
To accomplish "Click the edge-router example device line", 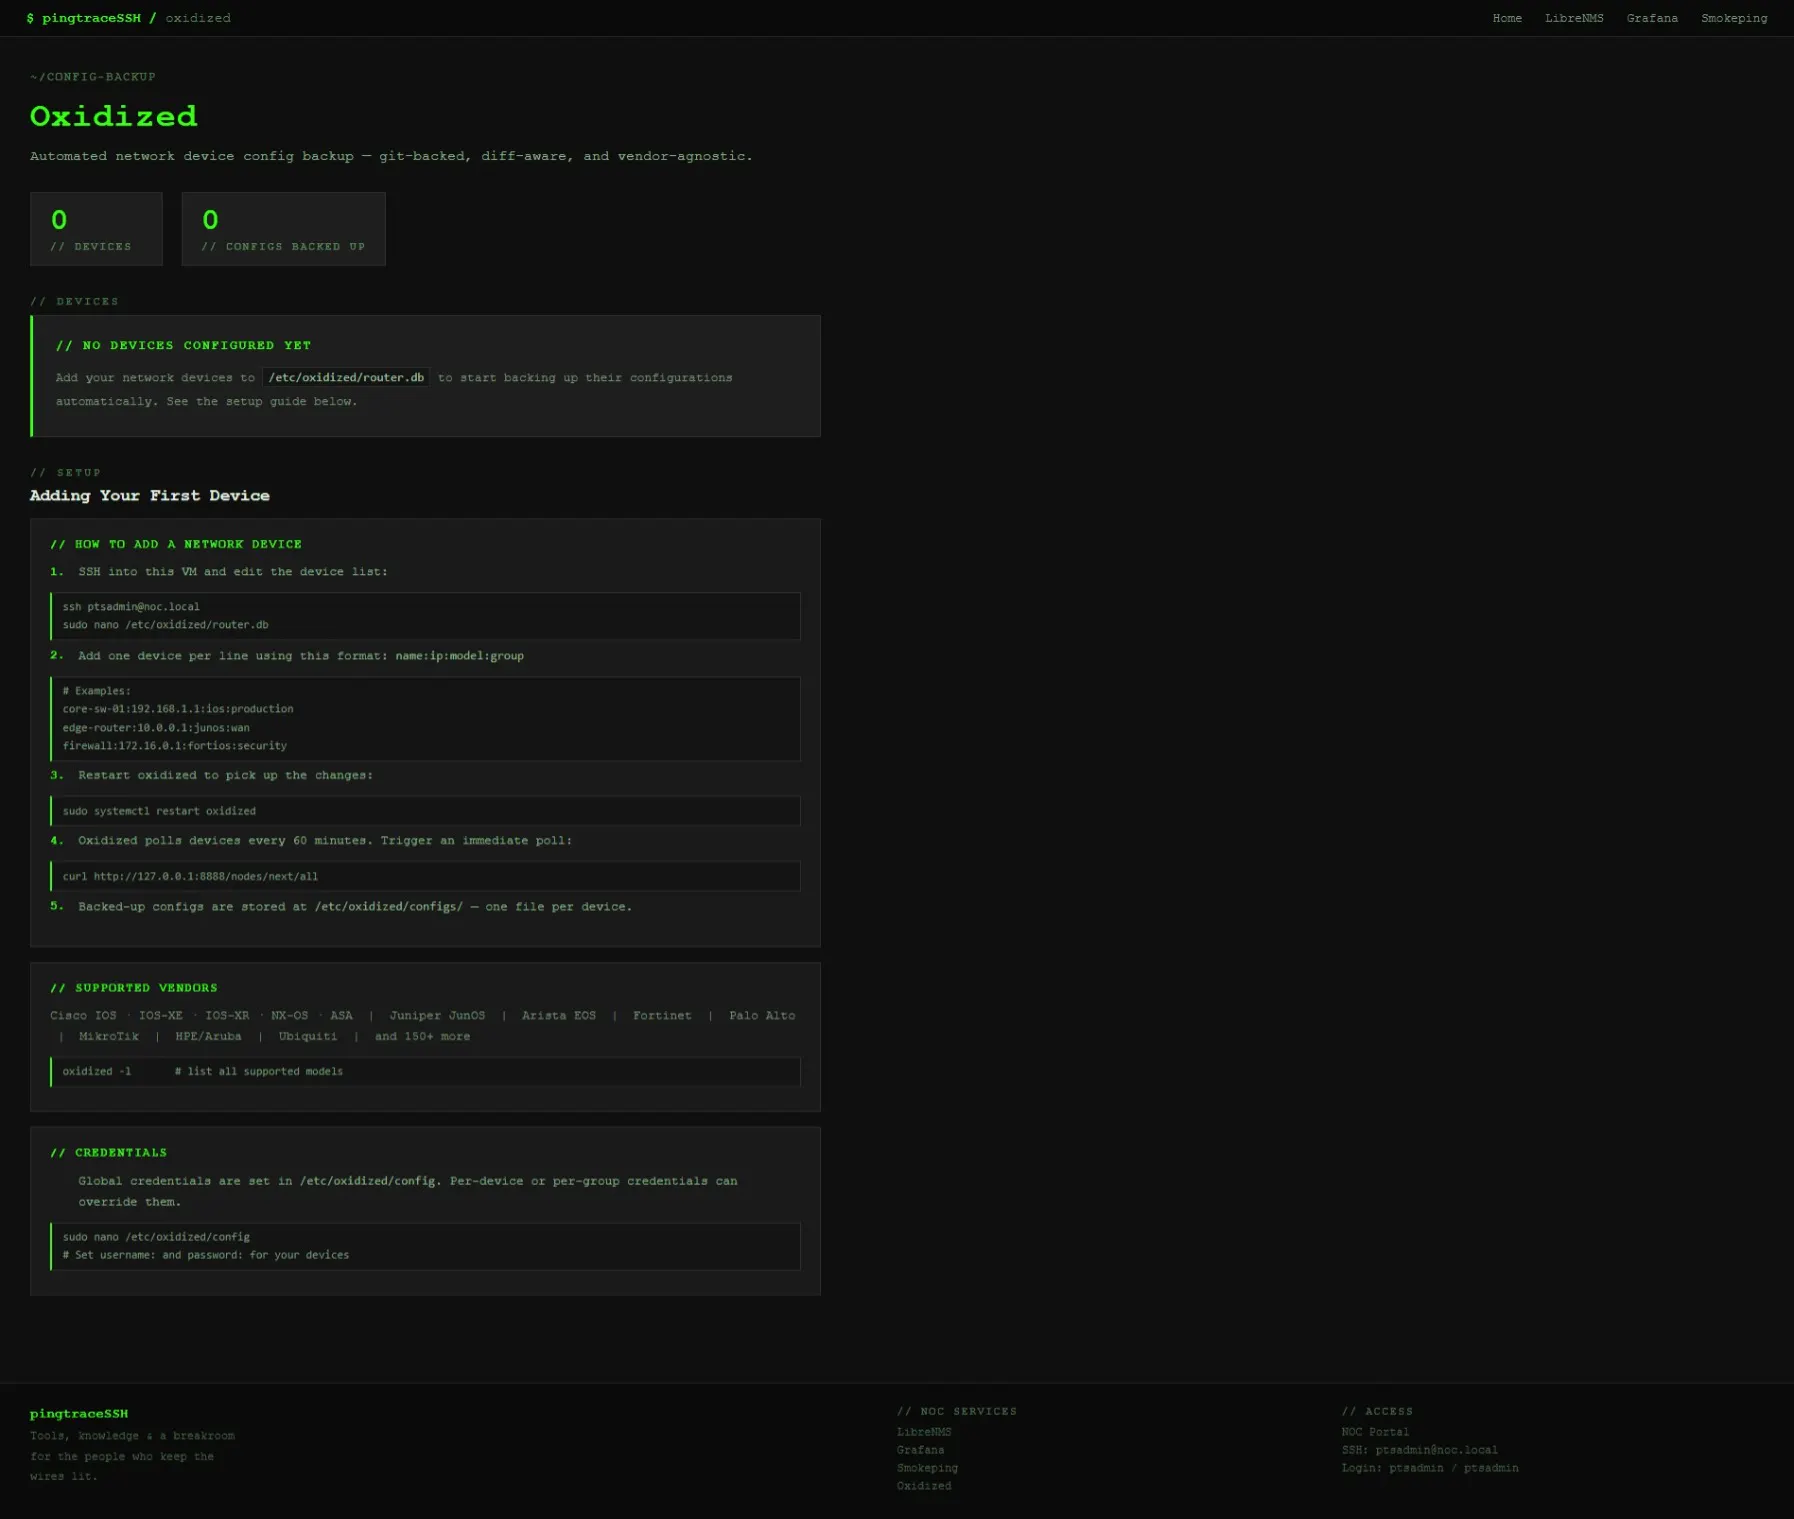I will [156, 728].
